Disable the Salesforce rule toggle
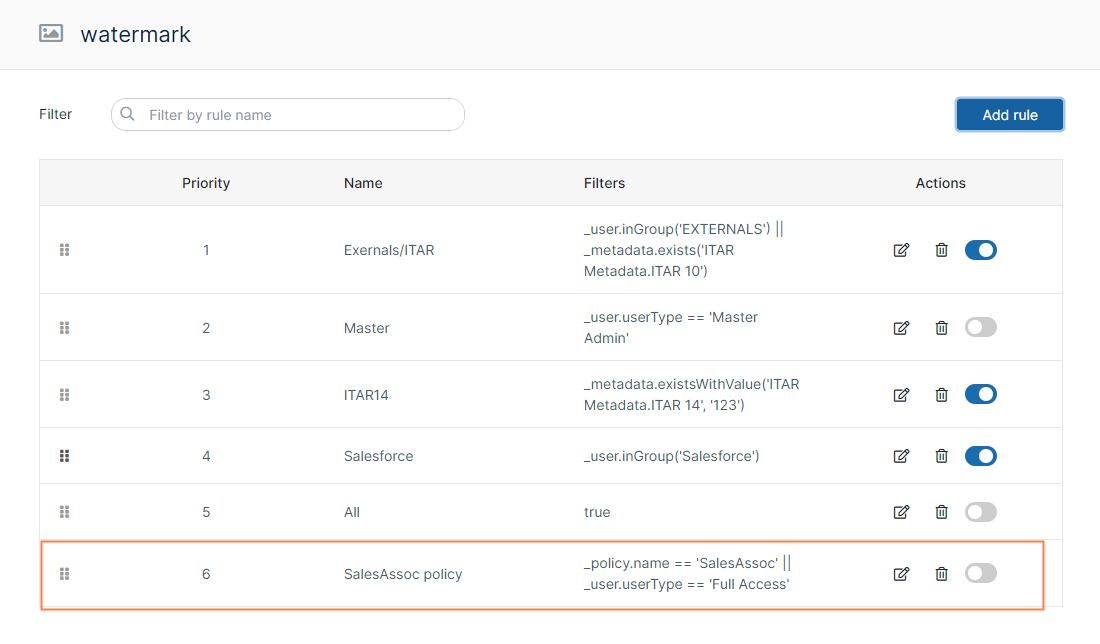 point(980,456)
